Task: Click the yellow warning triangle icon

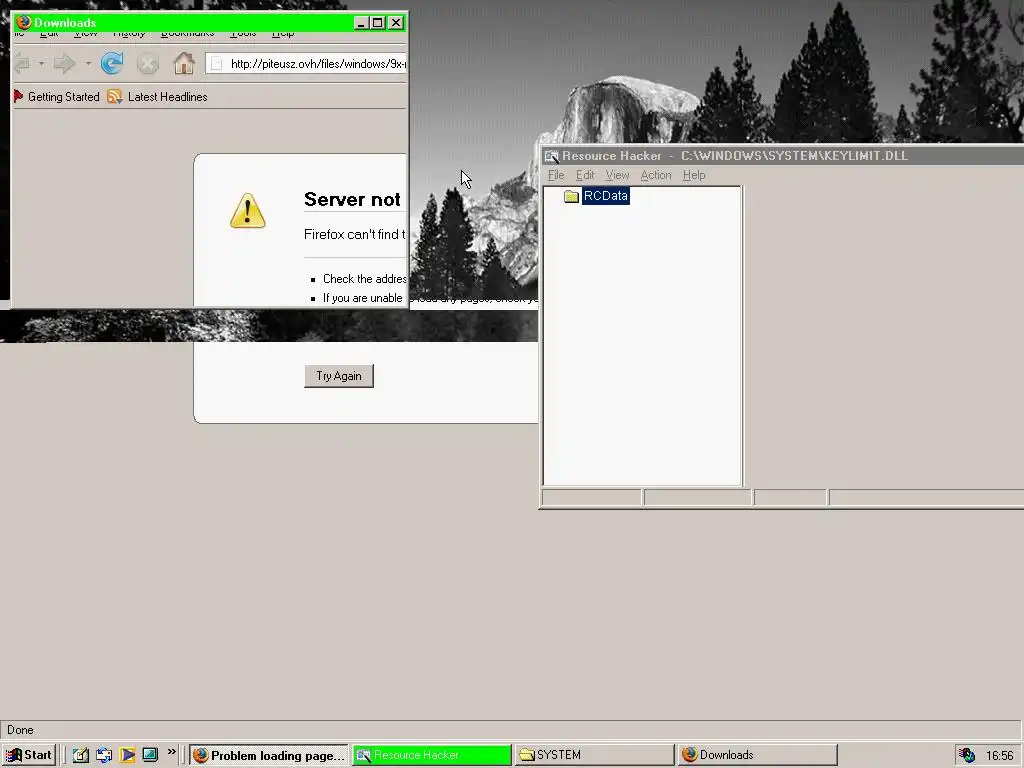Action: tap(248, 210)
